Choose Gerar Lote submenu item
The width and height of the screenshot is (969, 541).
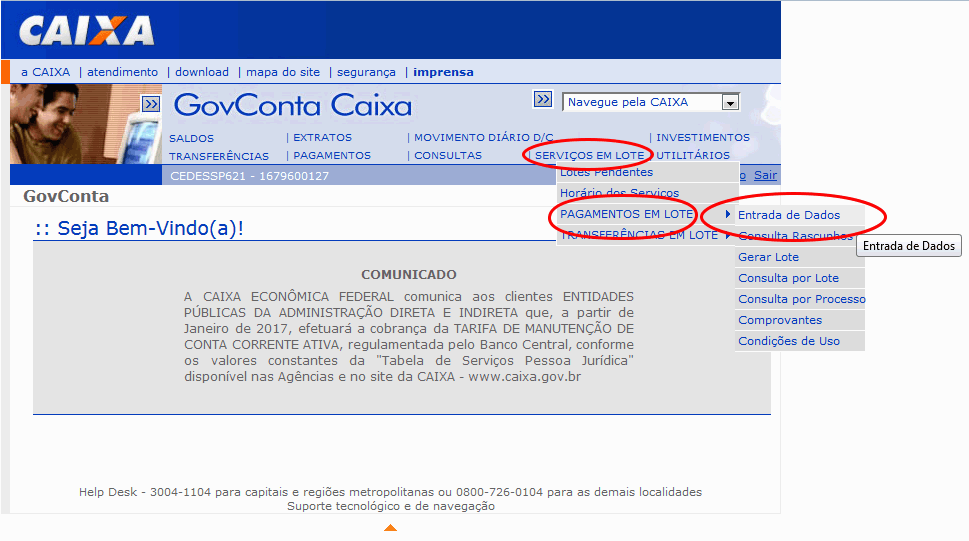point(800,257)
